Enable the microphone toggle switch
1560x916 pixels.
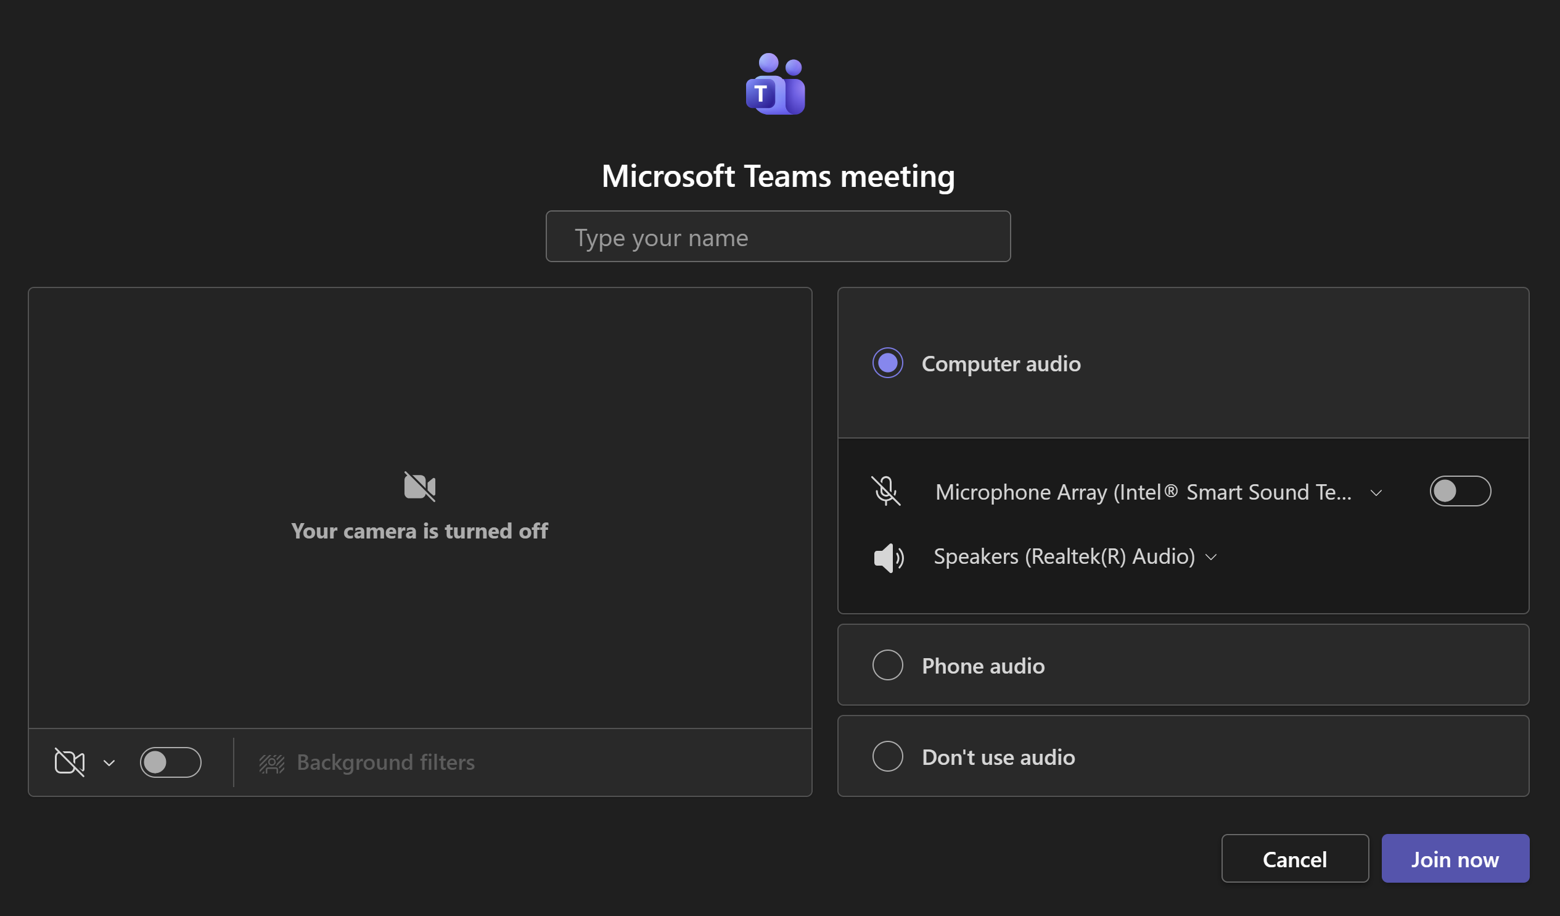[1460, 491]
